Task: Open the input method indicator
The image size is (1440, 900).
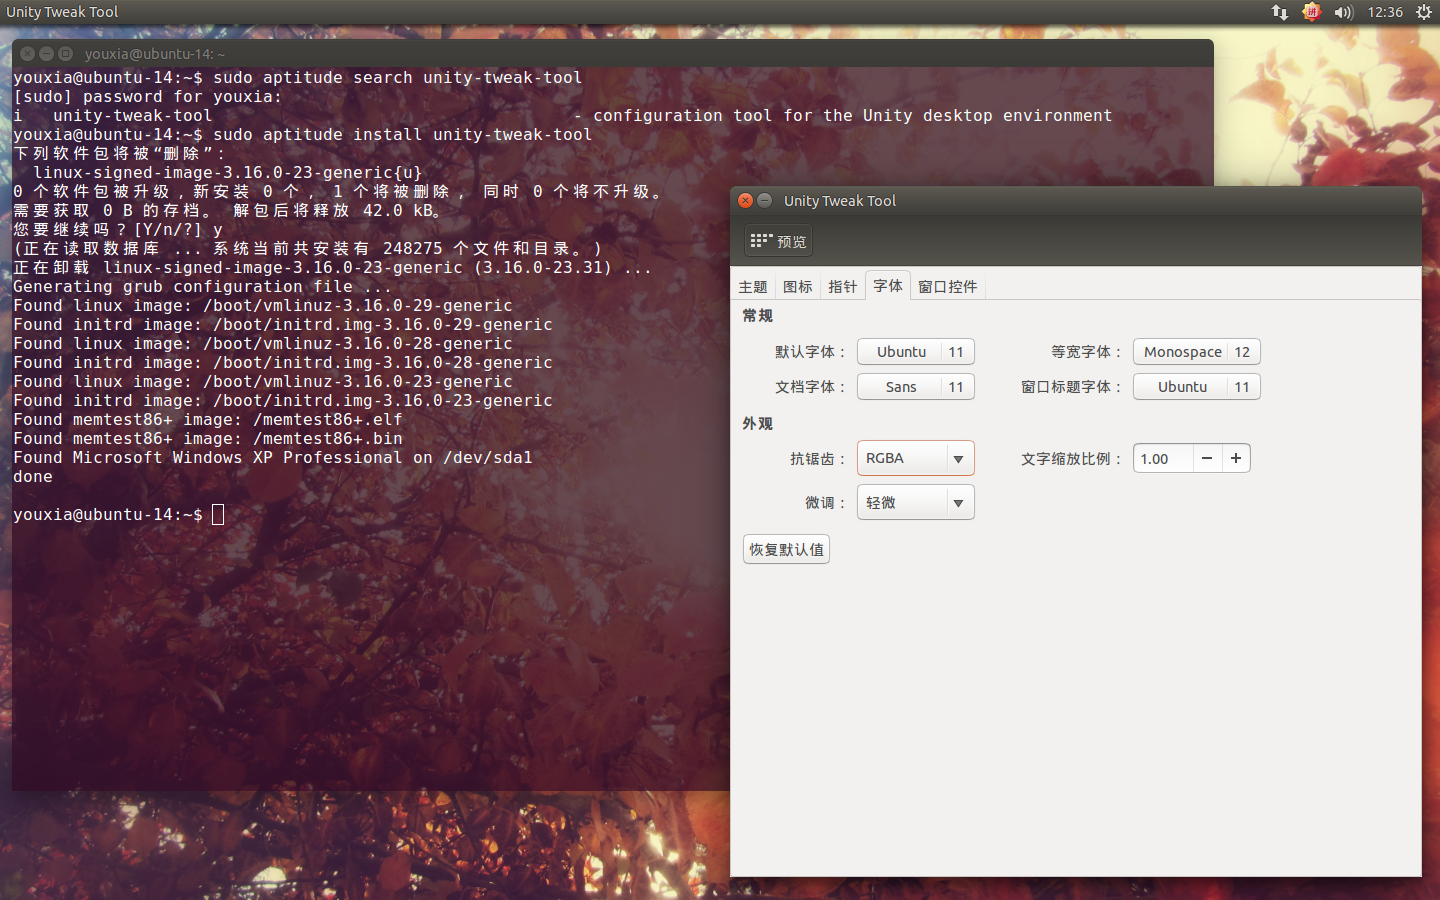Action: click(1311, 12)
